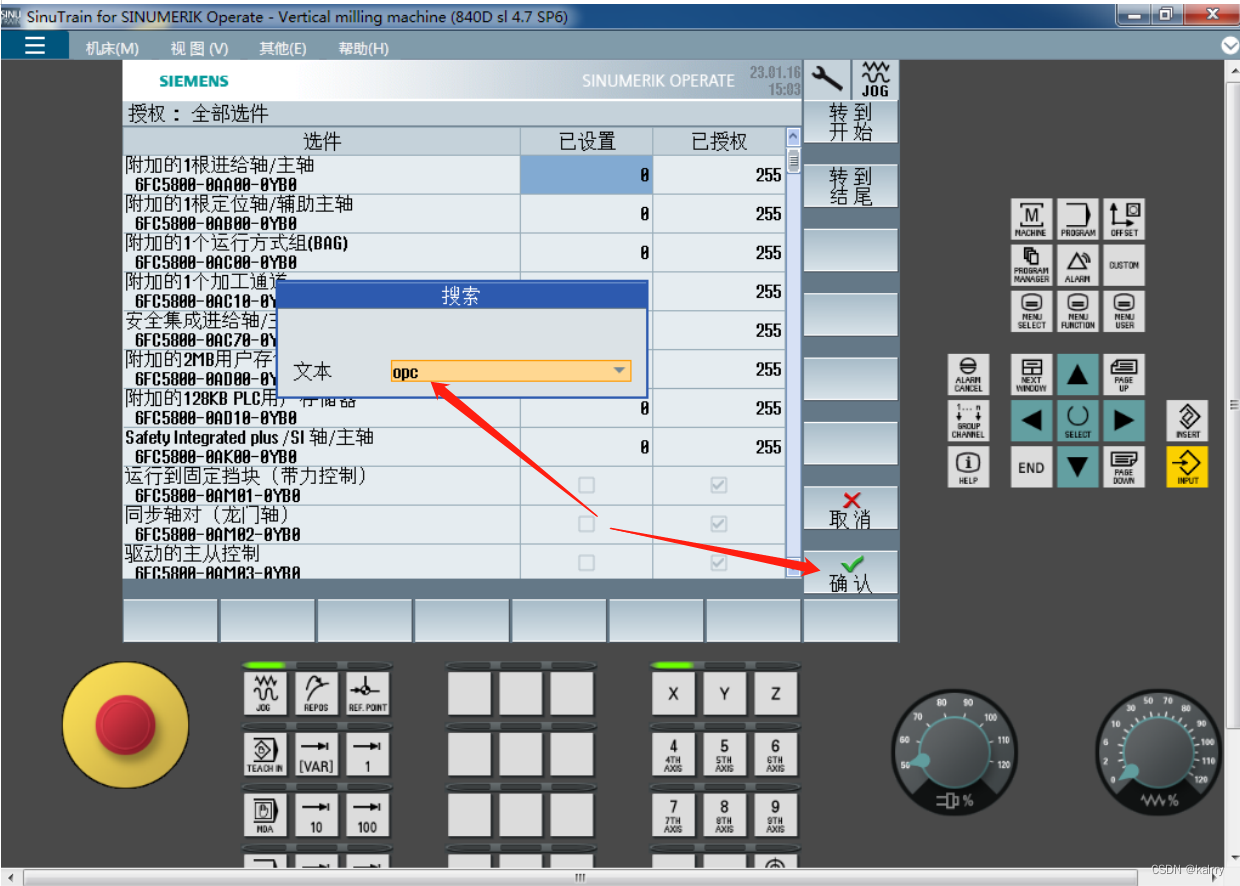Viewport: 1240px width, 886px height.
Task: Click the MENU USER key
Action: (x=1124, y=311)
